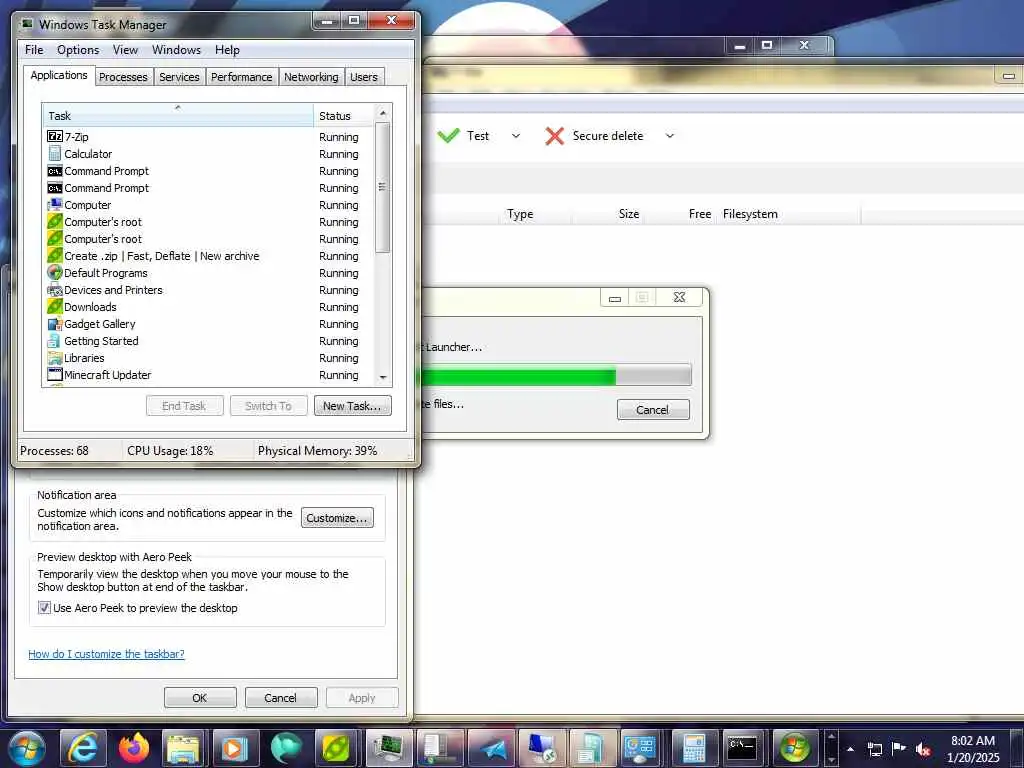Open the Windows menu in Task Manager
Screen dimensions: 1024x768
tap(176, 50)
